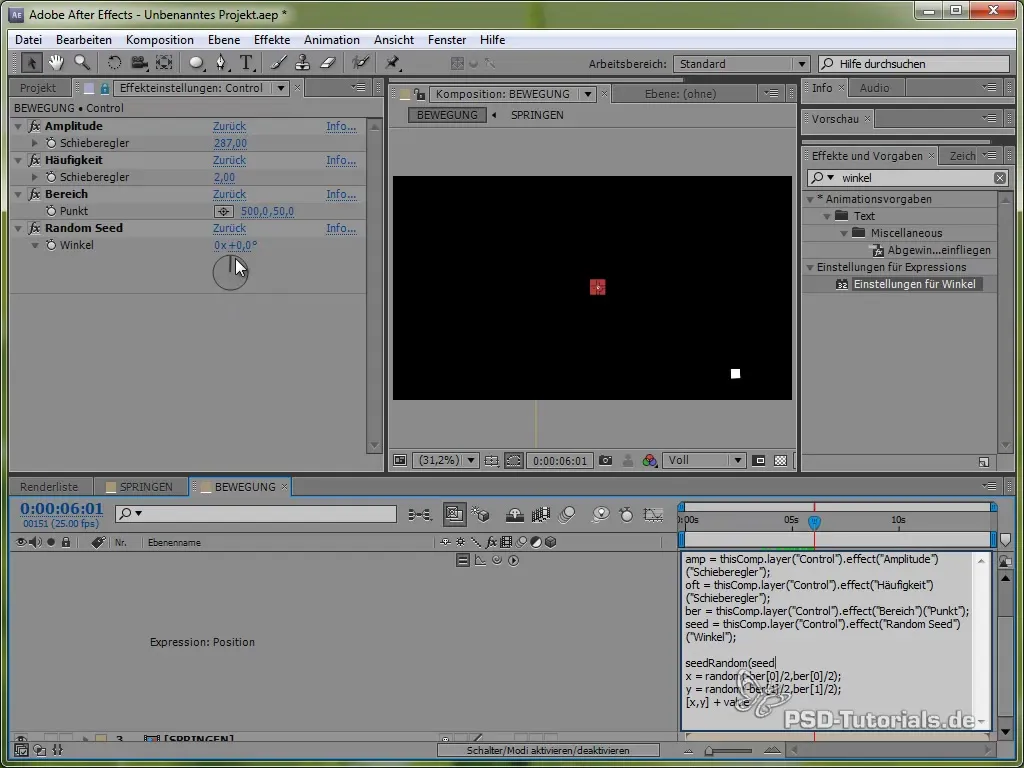Select the Clone Stamp tool
The height and width of the screenshot is (768, 1024).
302,63
